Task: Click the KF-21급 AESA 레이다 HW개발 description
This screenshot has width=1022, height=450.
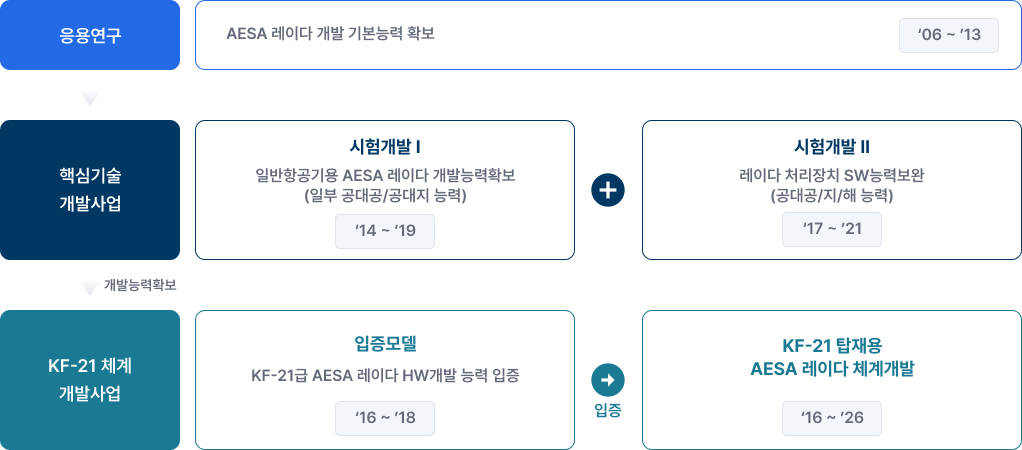Action: pyautogui.click(x=385, y=376)
